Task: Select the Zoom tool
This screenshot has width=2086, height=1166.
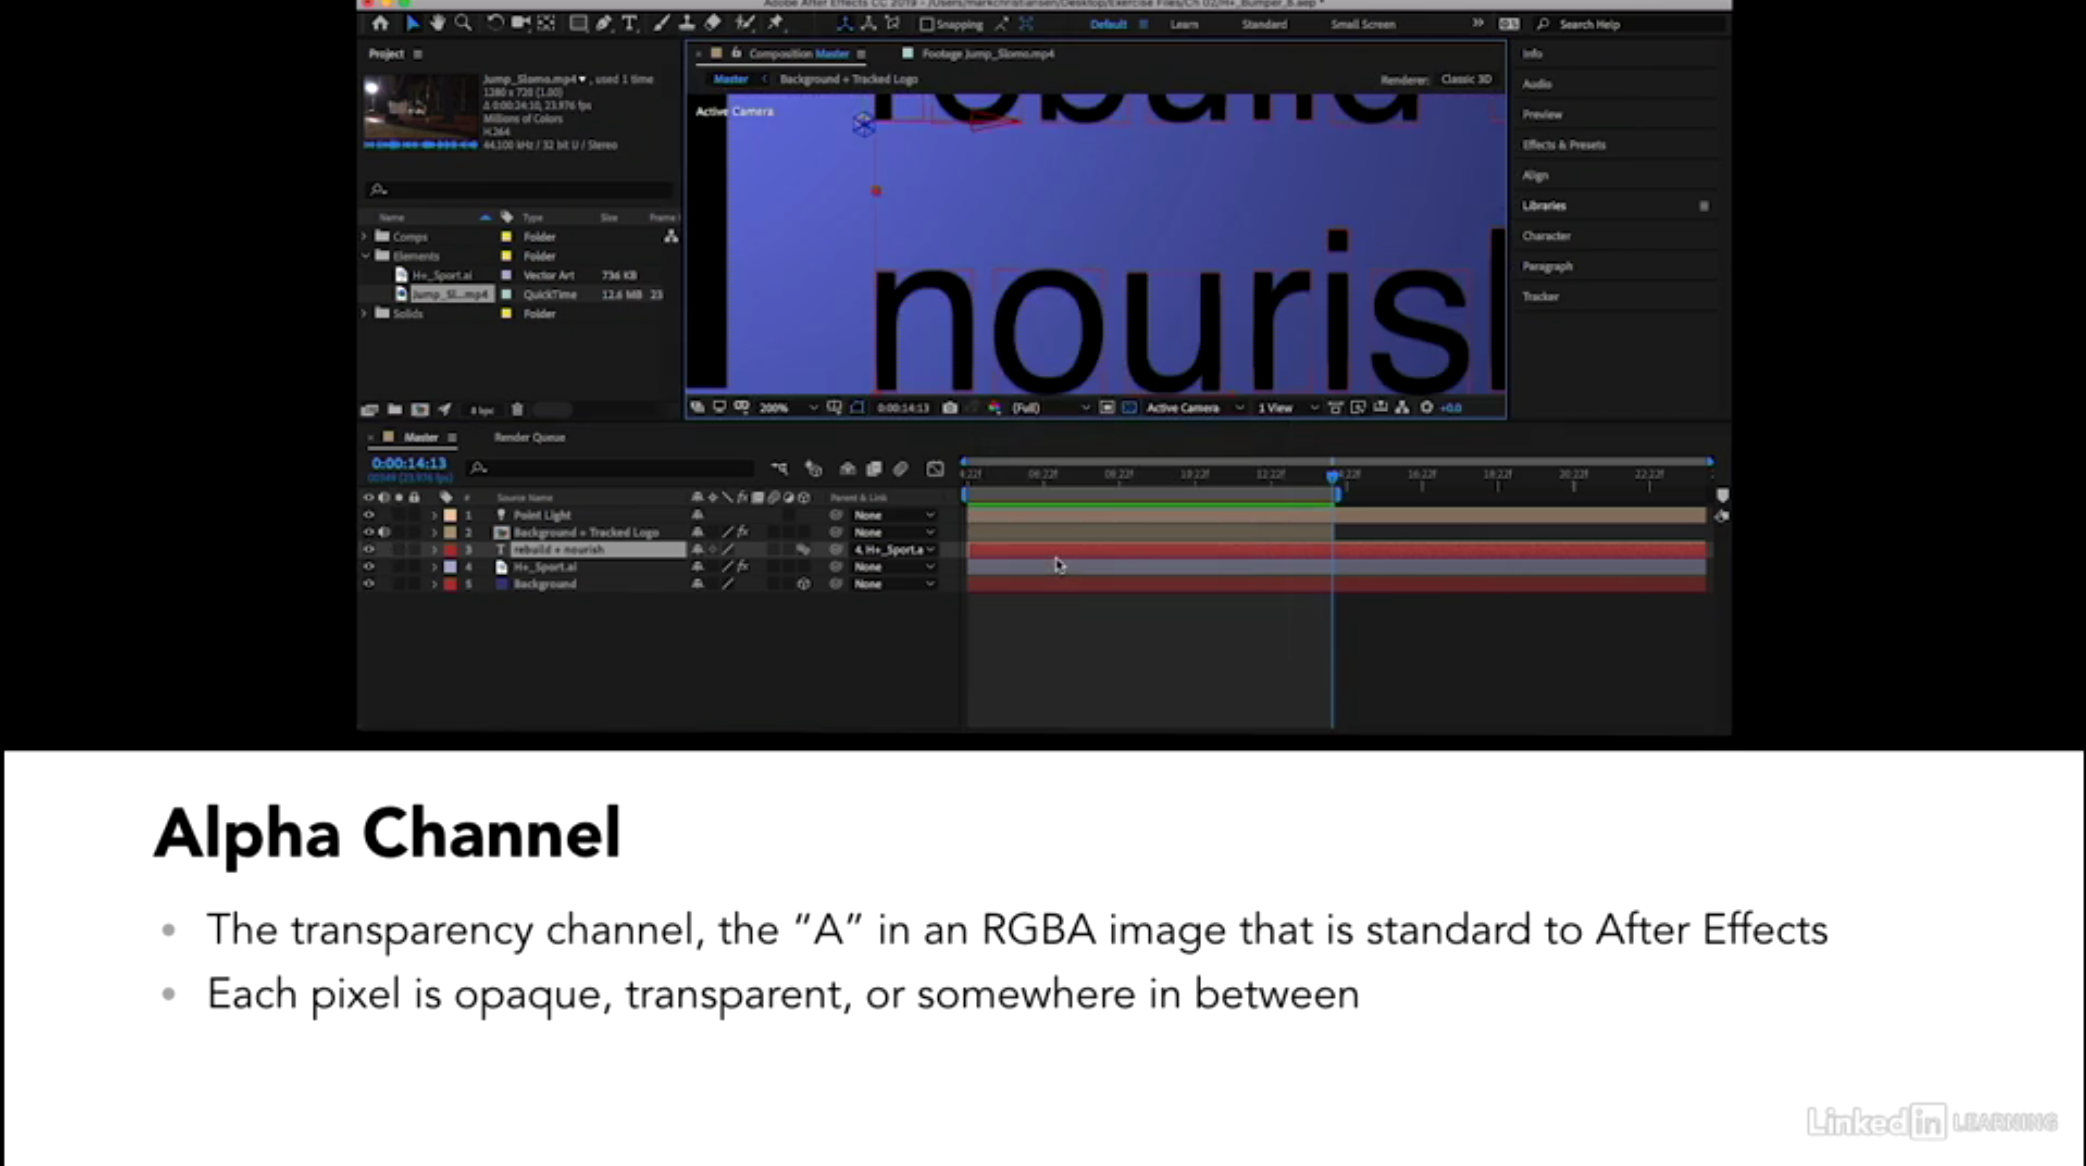Action: coord(463,24)
